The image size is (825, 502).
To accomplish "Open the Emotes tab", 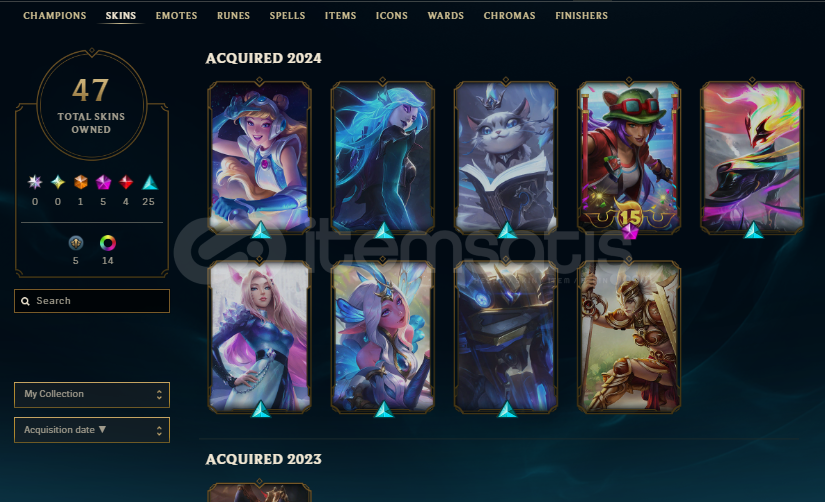I will 176,16.
